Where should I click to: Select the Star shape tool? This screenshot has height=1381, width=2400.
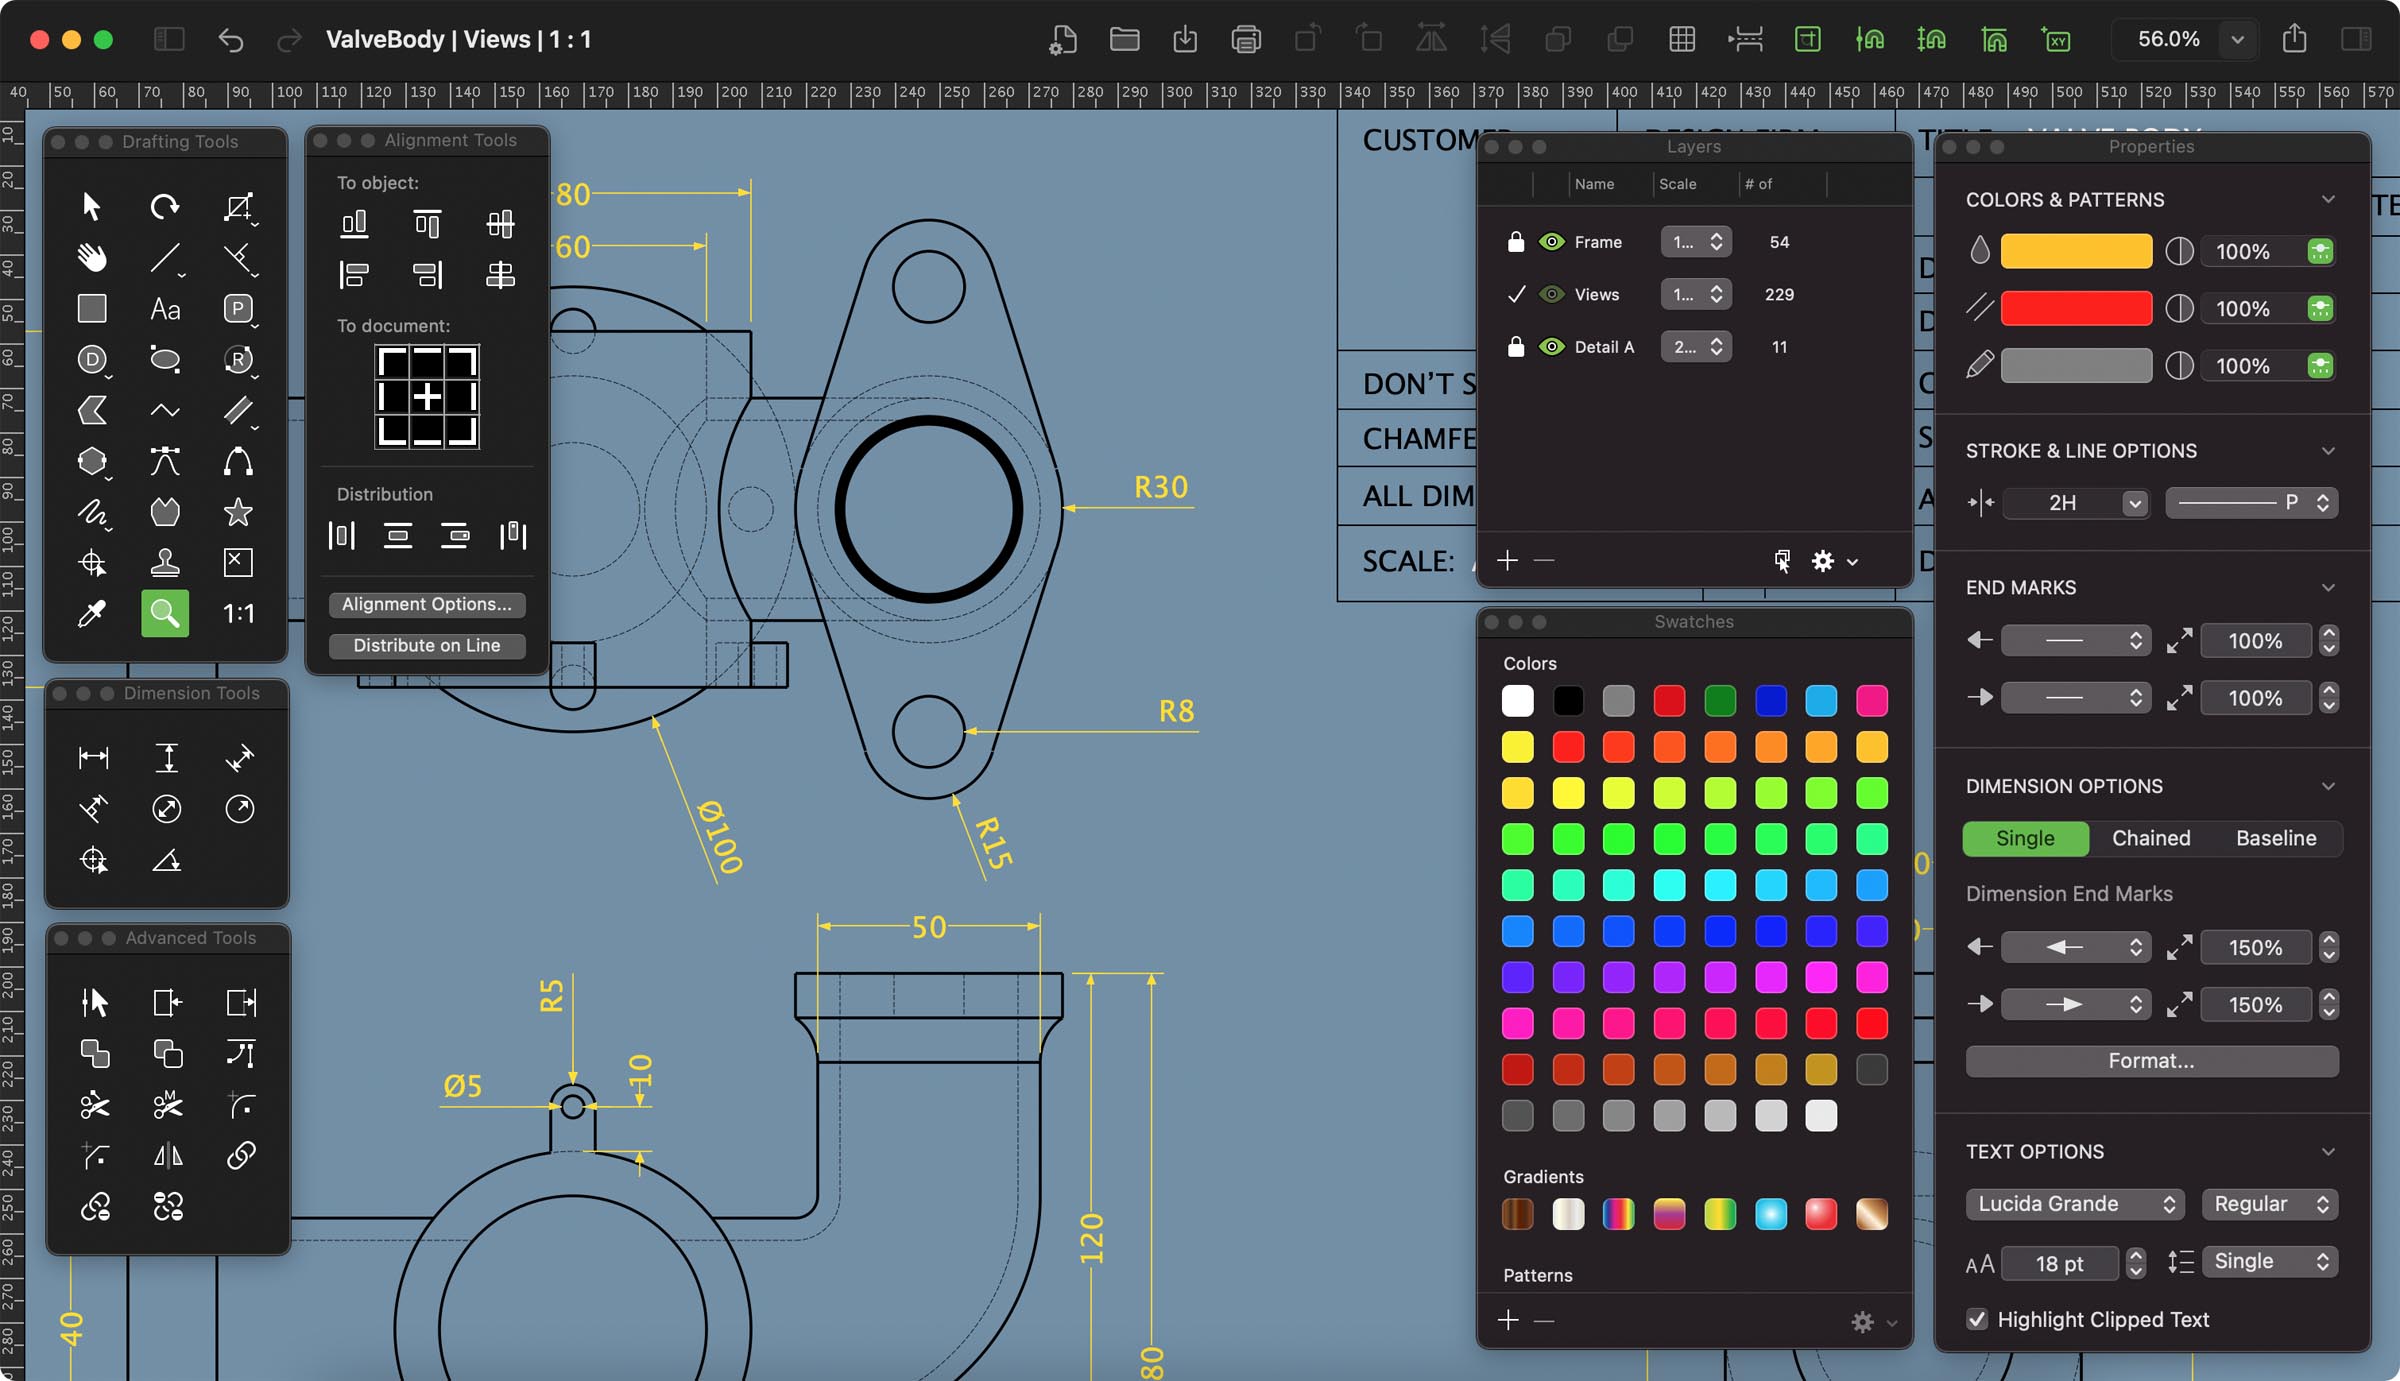[x=239, y=513]
